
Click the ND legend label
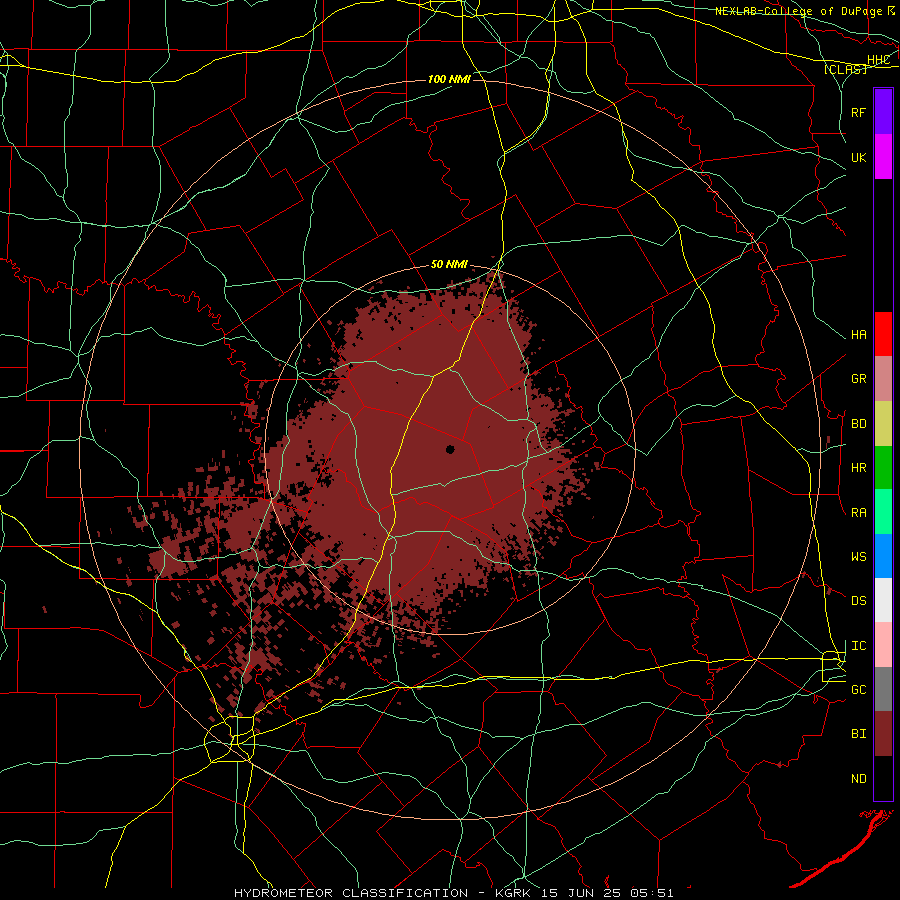(x=858, y=779)
